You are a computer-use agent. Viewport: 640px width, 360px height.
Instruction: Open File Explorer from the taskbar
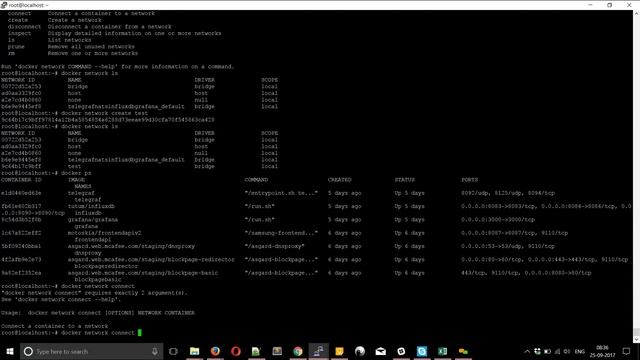pos(194,351)
